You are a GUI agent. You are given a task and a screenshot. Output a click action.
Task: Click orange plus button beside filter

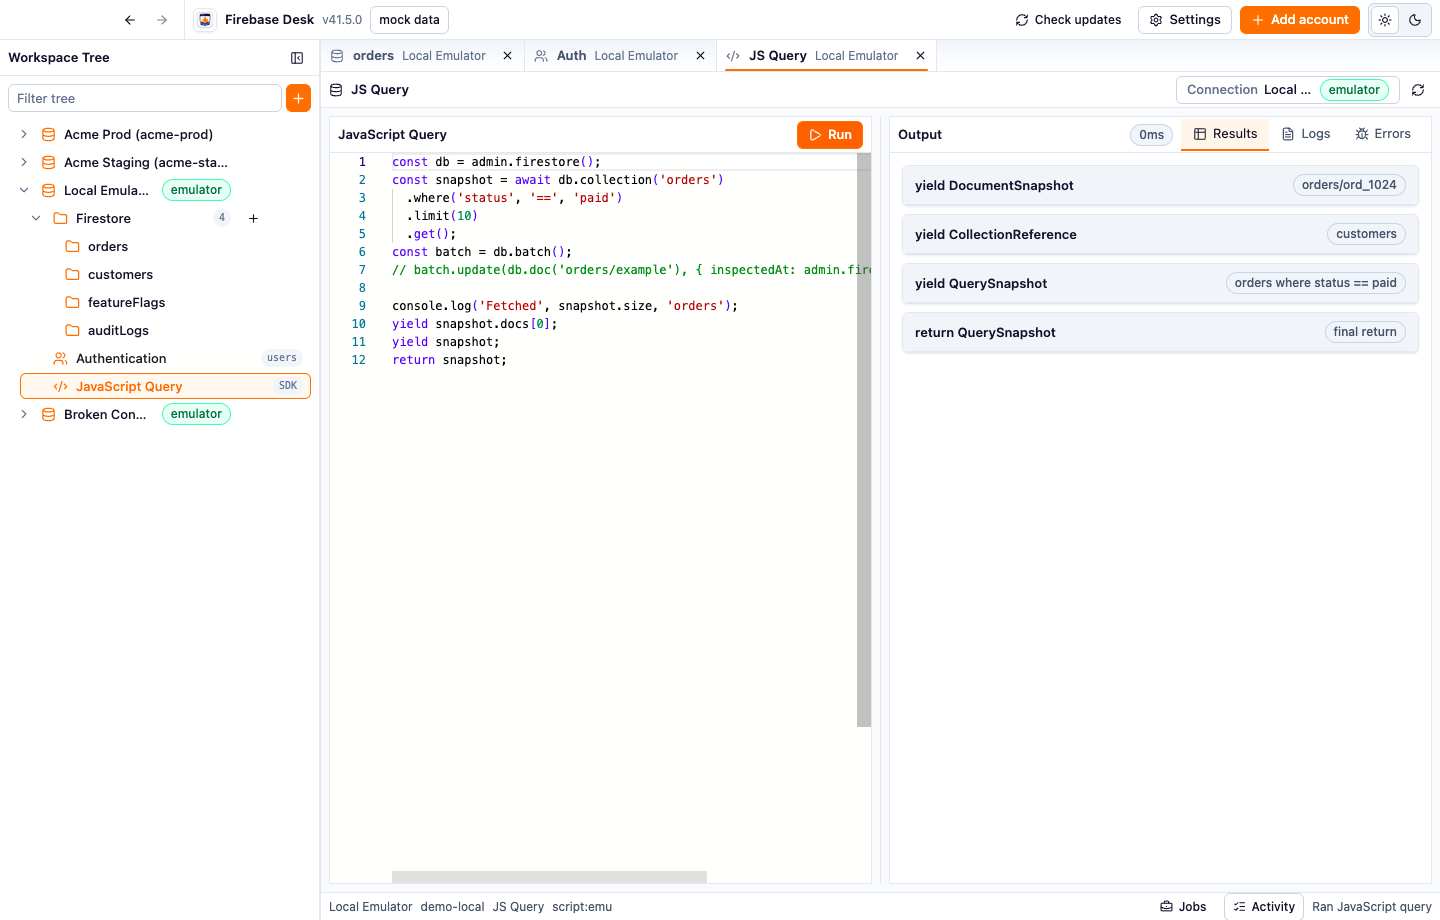coord(298,98)
